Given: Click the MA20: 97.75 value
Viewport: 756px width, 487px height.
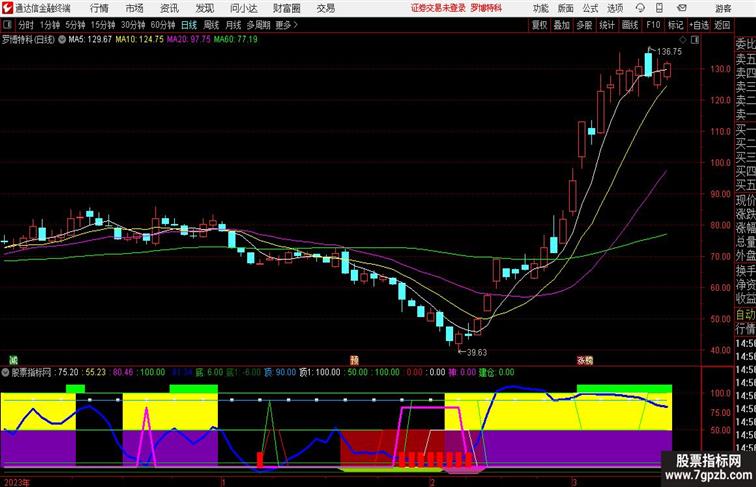Looking at the screenshot, I should [189, 40].
